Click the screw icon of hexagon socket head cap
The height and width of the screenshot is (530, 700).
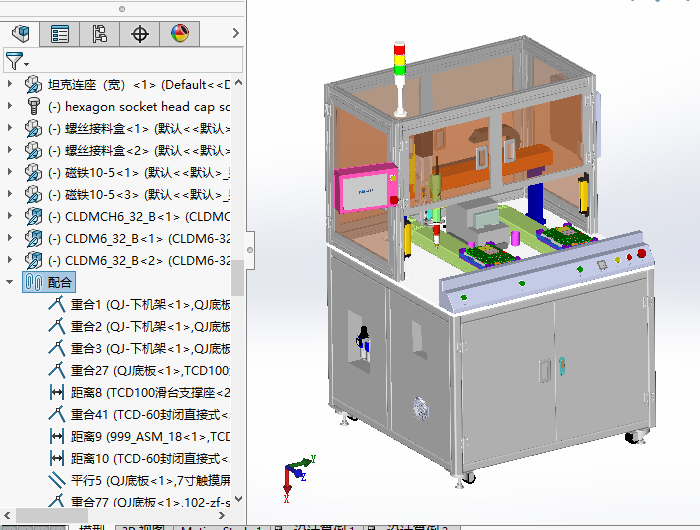(x=33, y=106)
